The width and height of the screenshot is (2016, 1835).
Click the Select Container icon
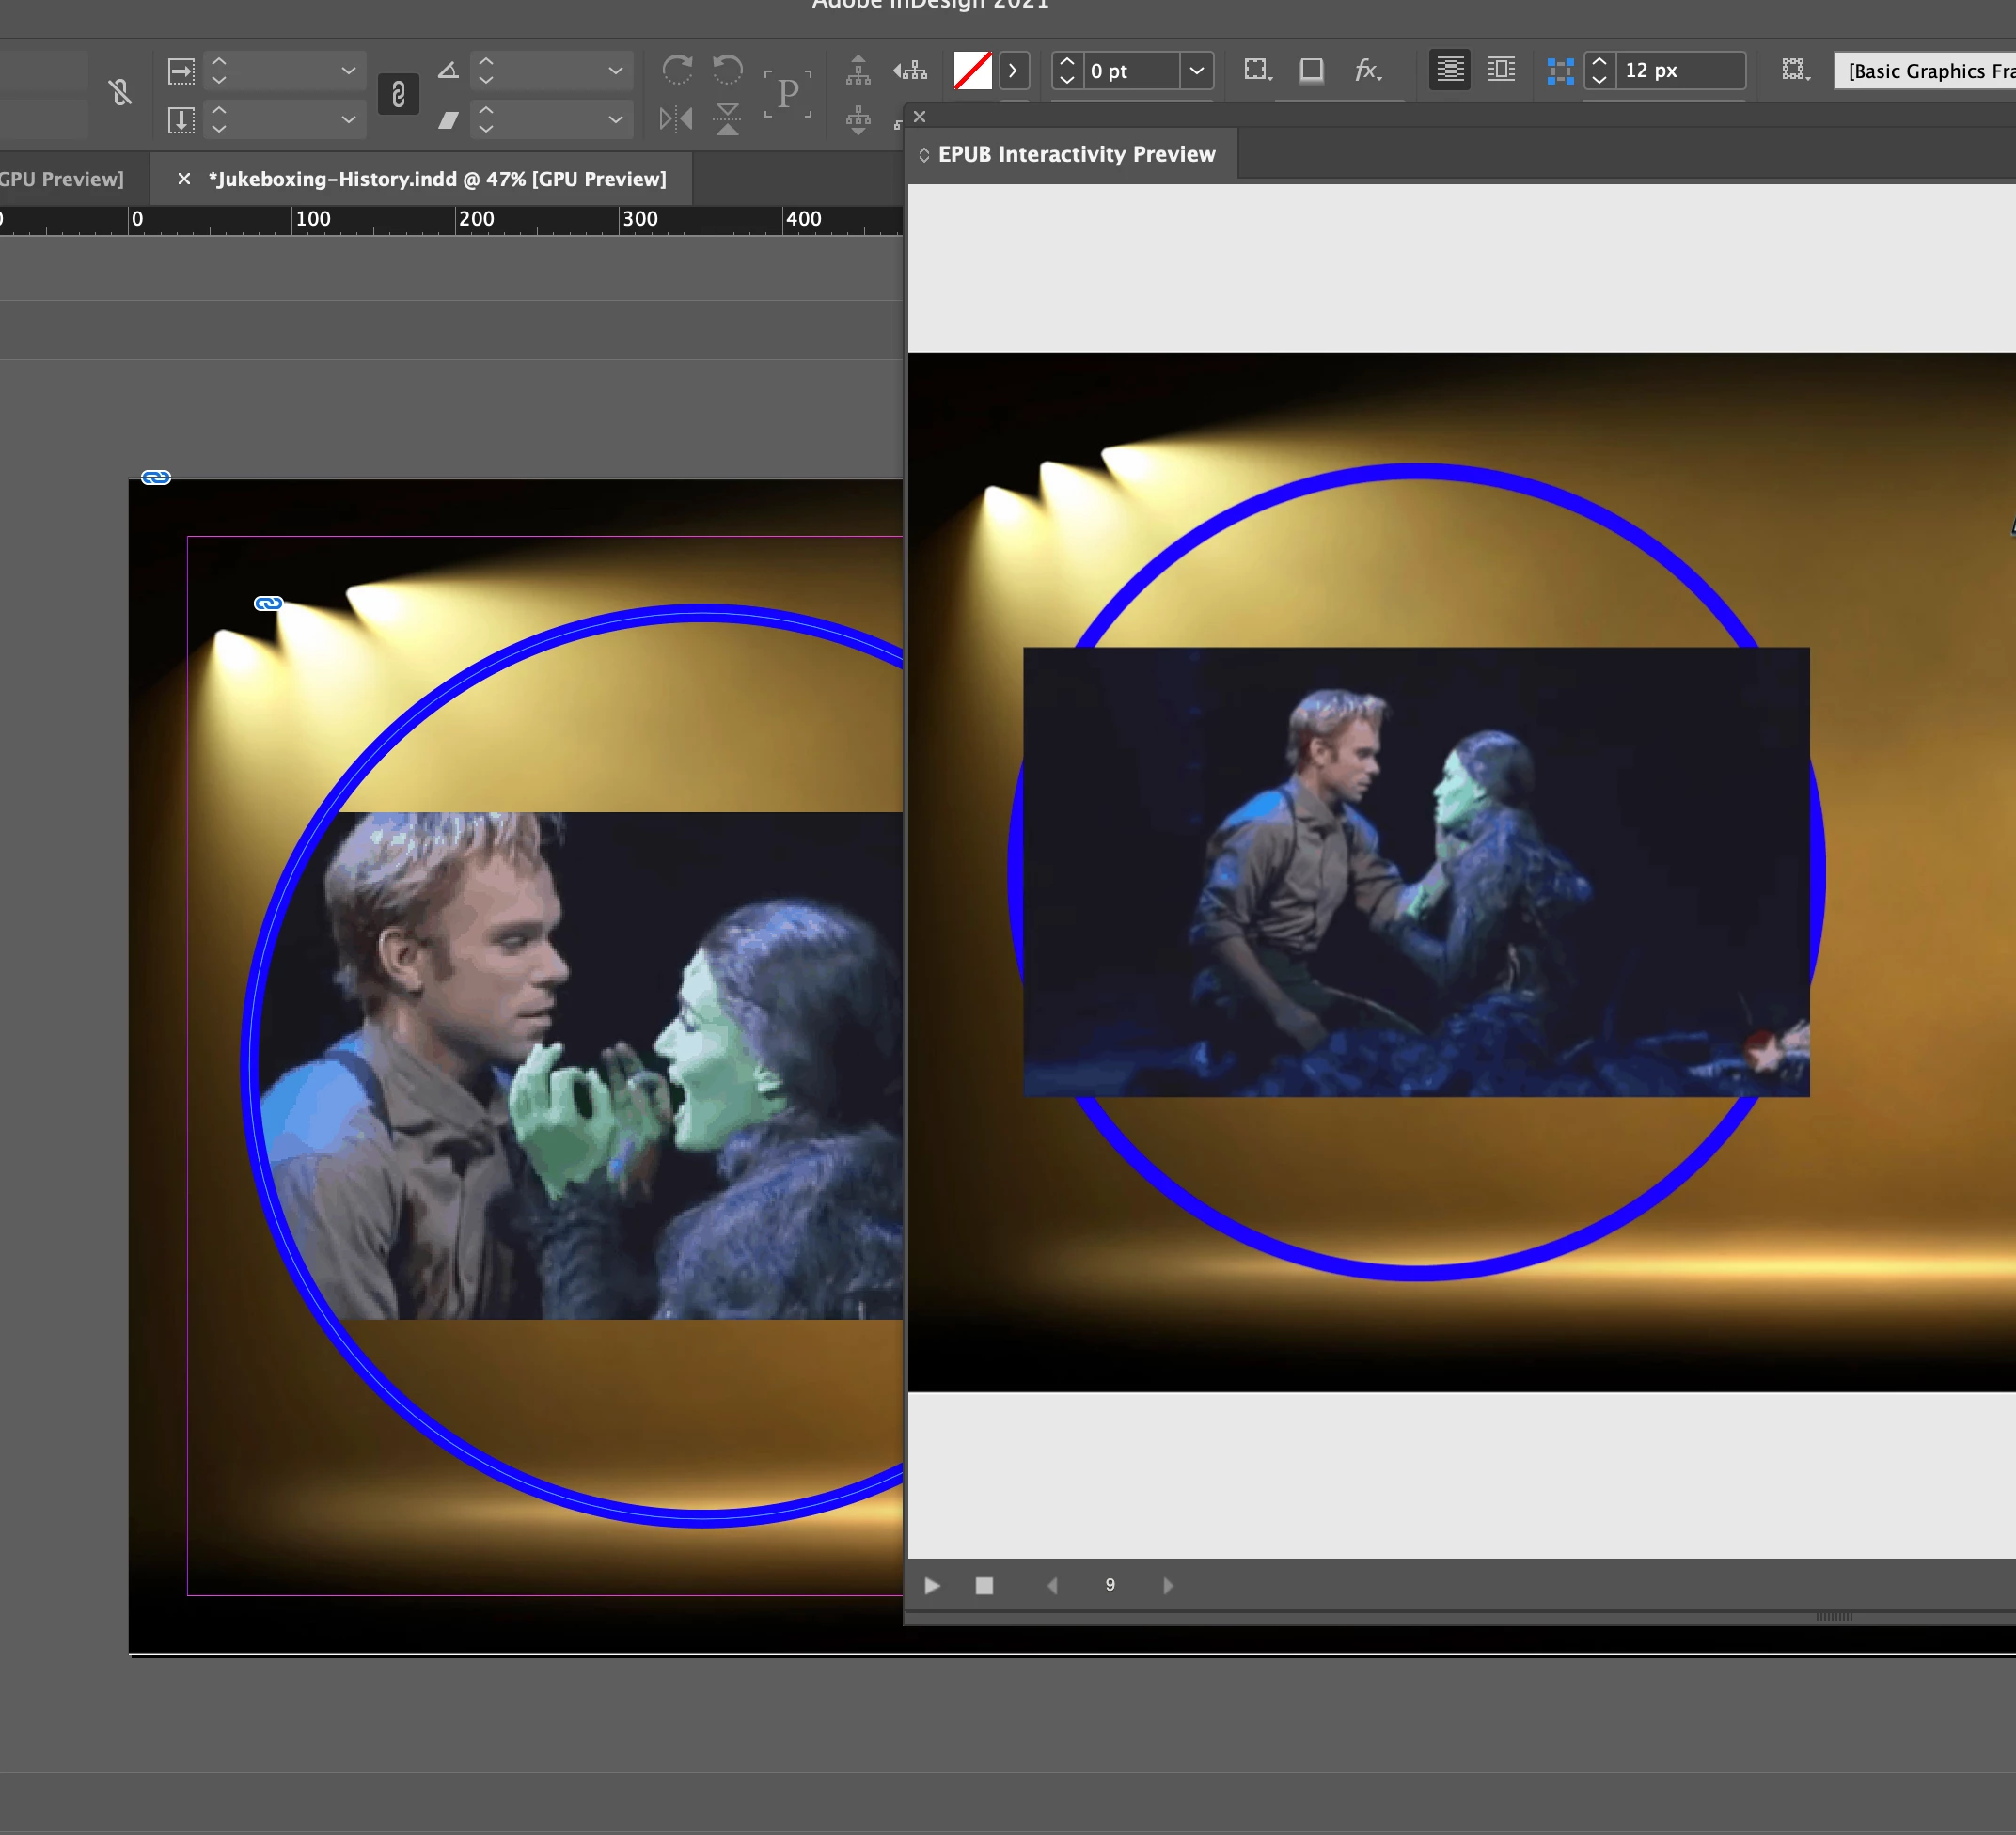[x=858, y=69]
